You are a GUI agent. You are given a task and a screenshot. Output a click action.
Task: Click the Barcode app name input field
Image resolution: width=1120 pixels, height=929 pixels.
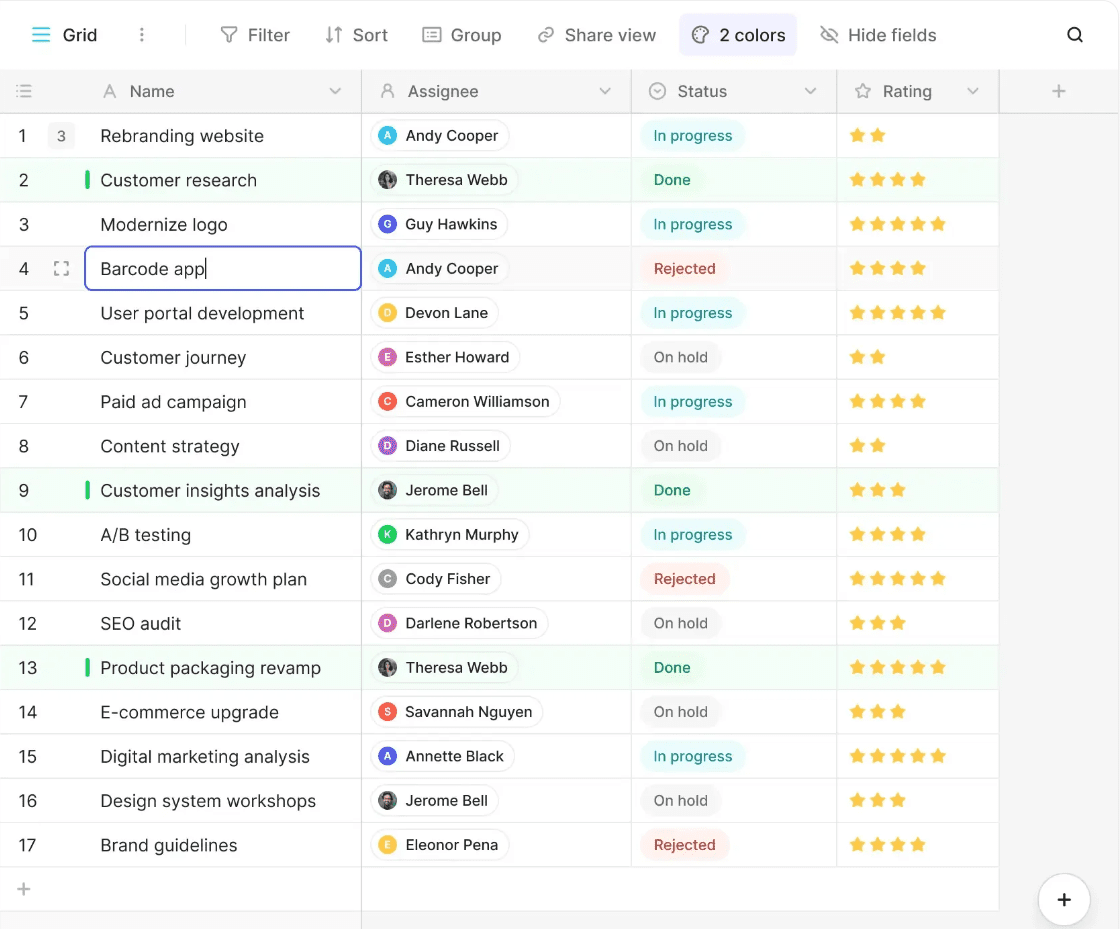222,269
